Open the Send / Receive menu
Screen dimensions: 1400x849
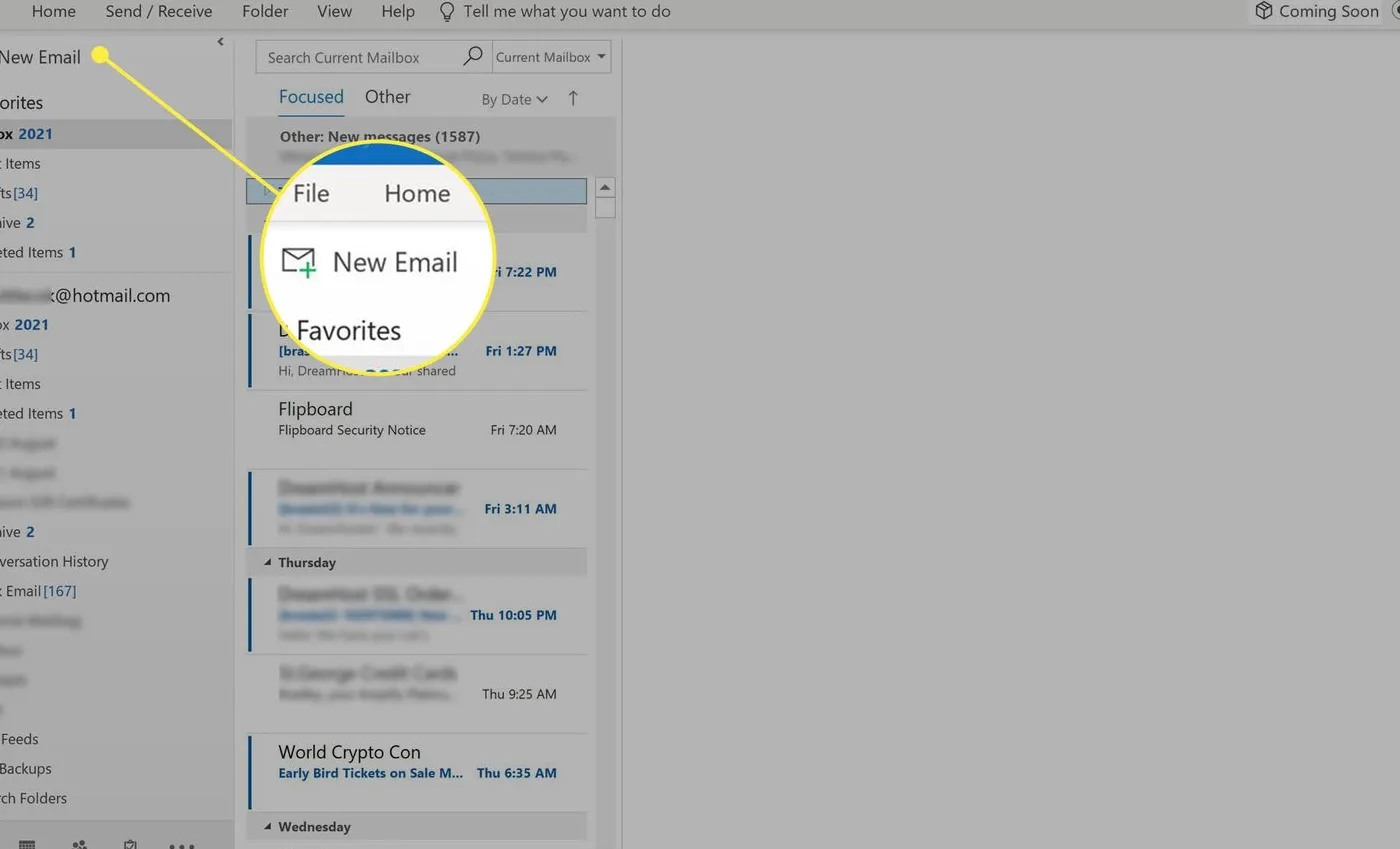(158, 11)
